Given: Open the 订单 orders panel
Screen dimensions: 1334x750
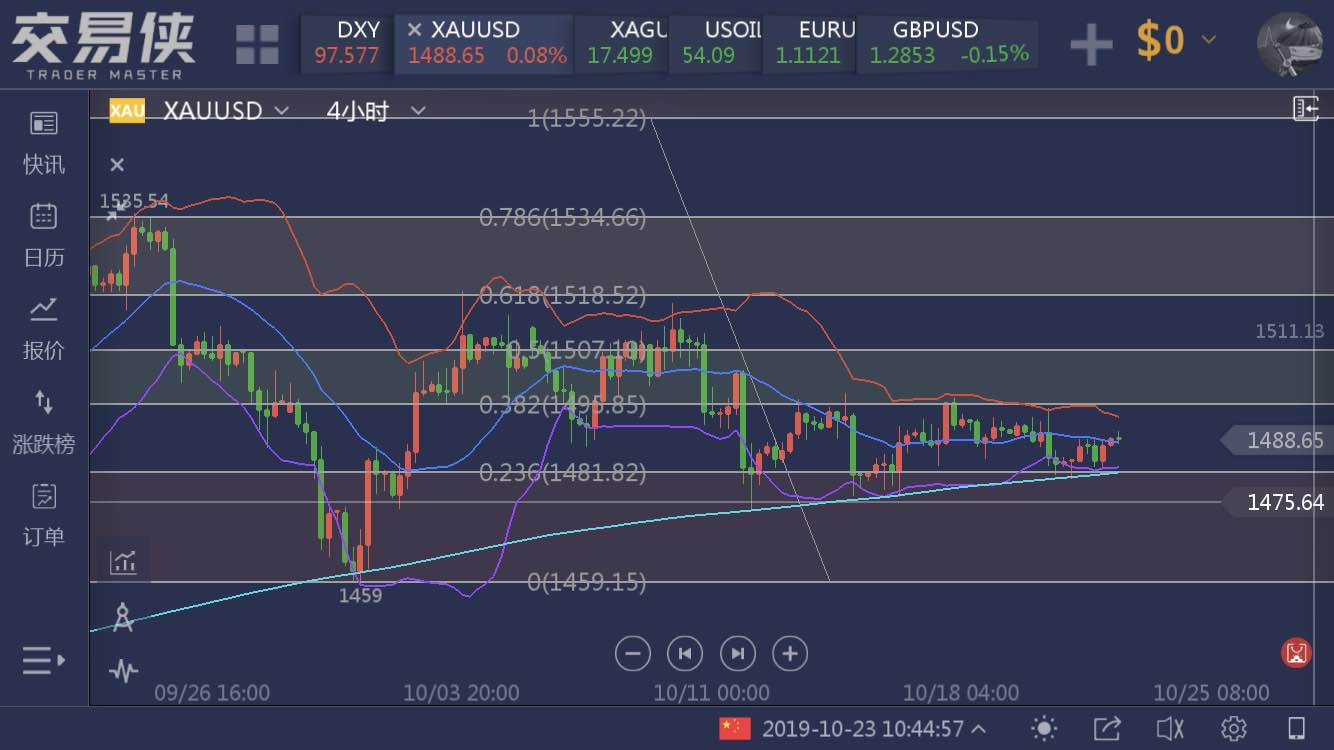Looking at the screenshot, I should (44, 516).
